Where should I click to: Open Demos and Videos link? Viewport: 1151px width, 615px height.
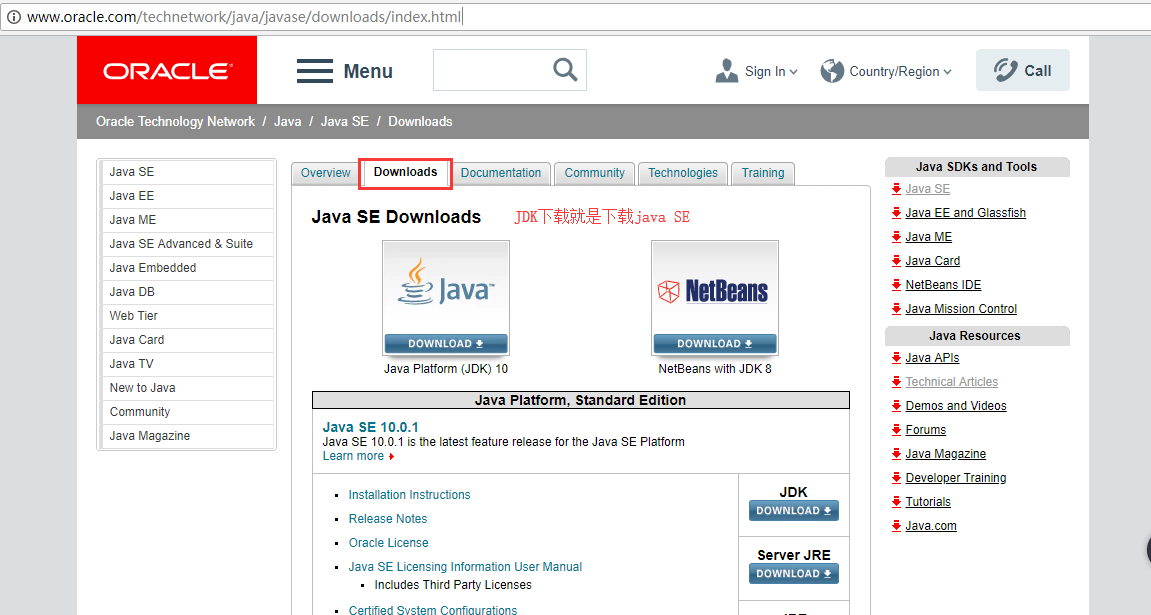tap(956, 406)
